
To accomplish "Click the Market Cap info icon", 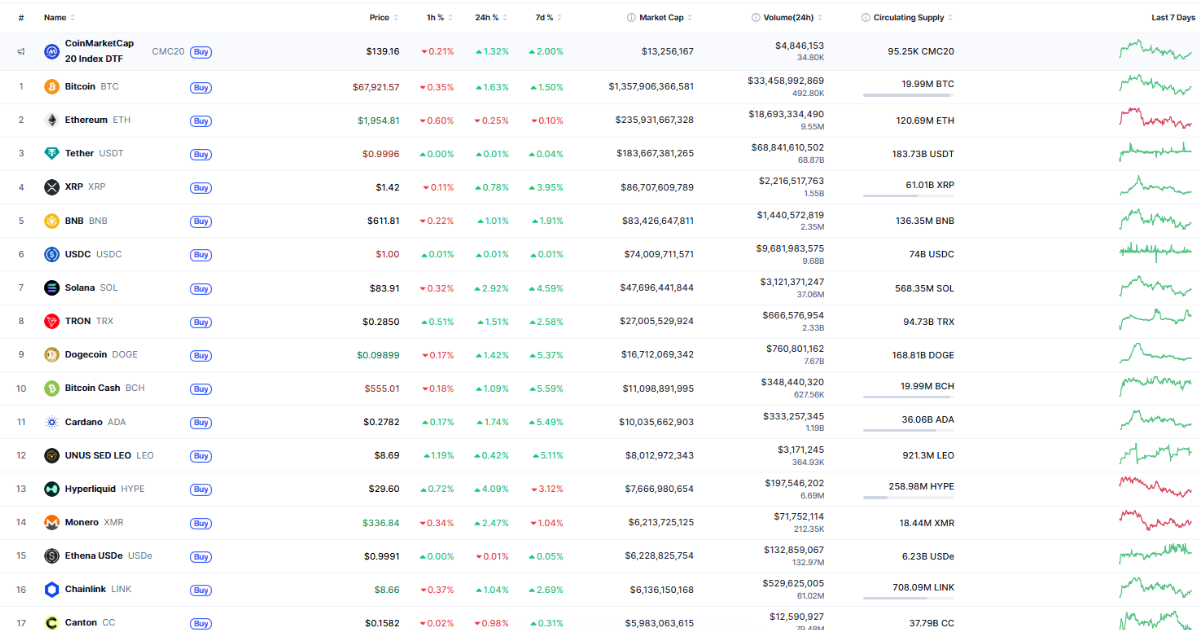I will (631, 17).
